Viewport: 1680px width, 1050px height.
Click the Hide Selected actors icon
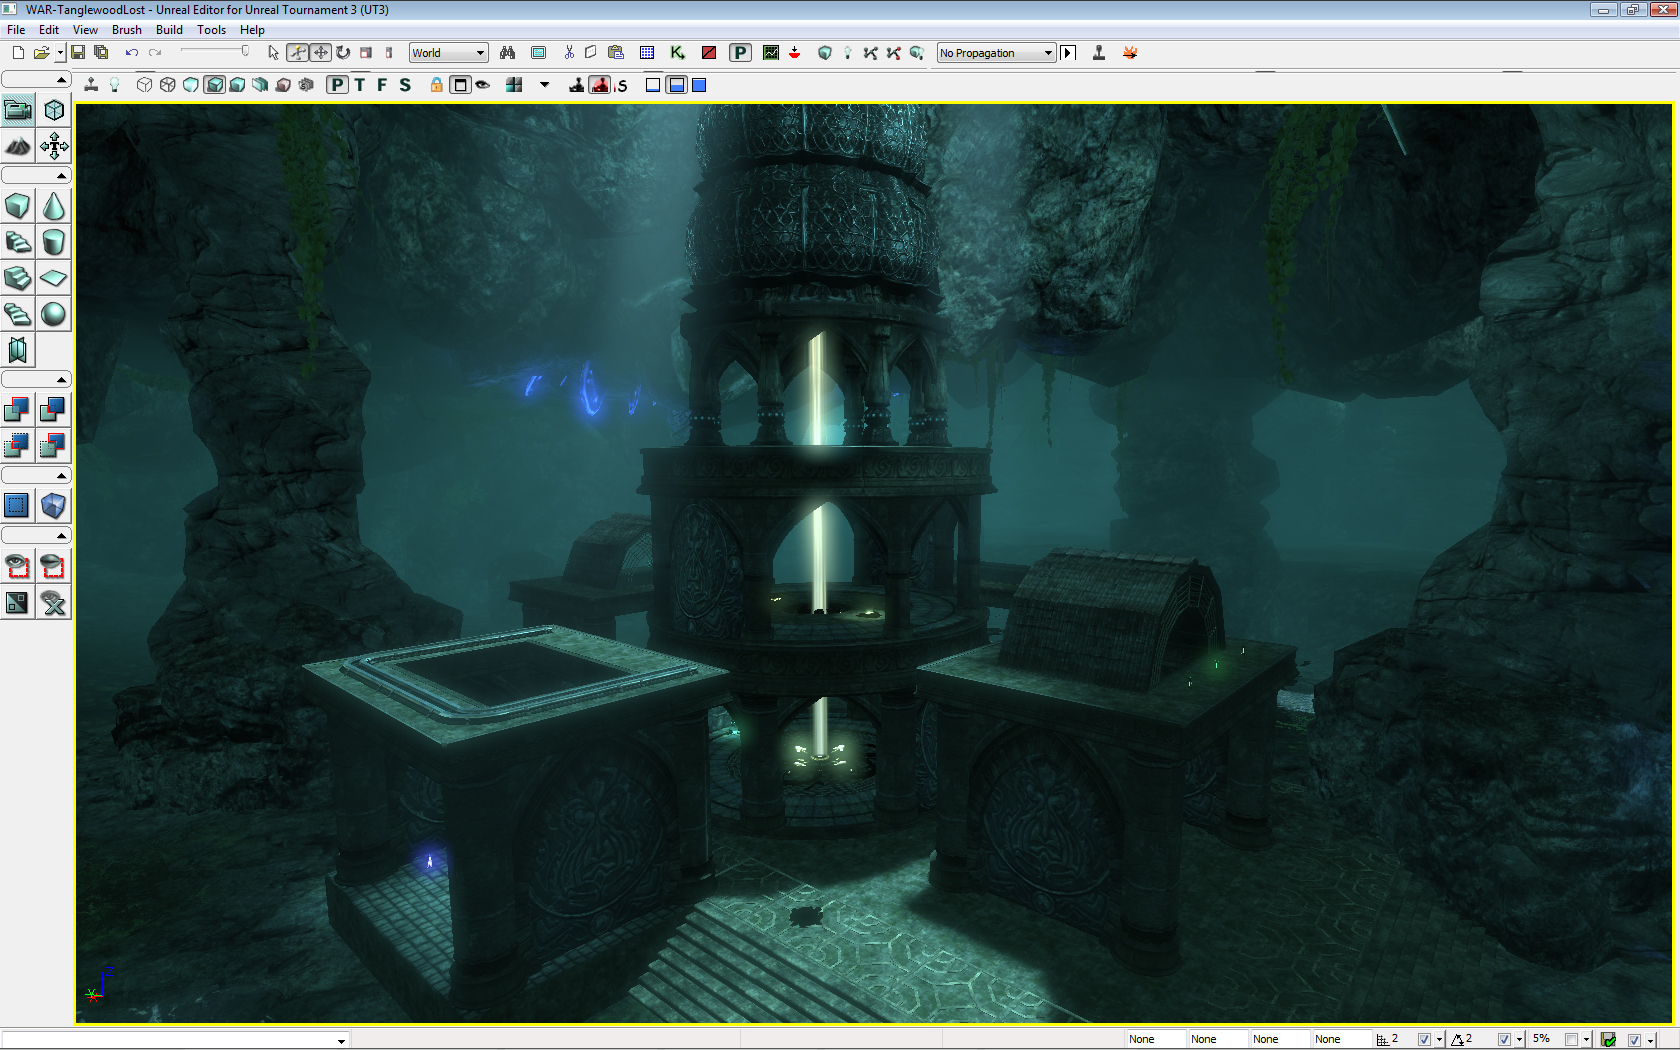54,566
